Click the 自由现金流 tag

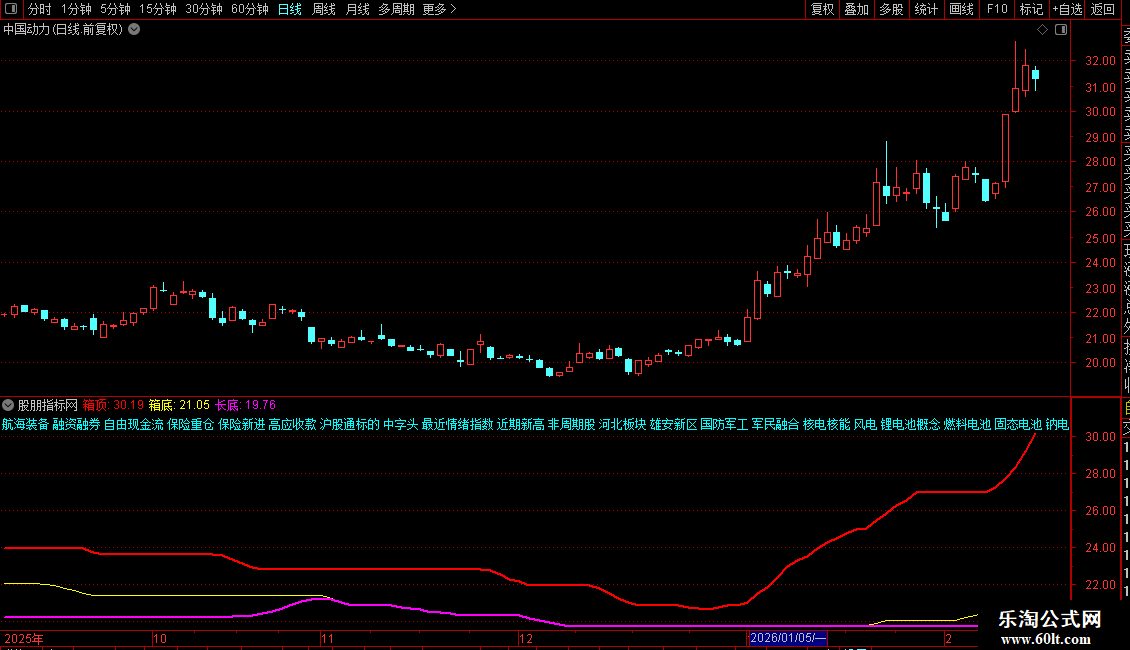(x=133, y=424)
